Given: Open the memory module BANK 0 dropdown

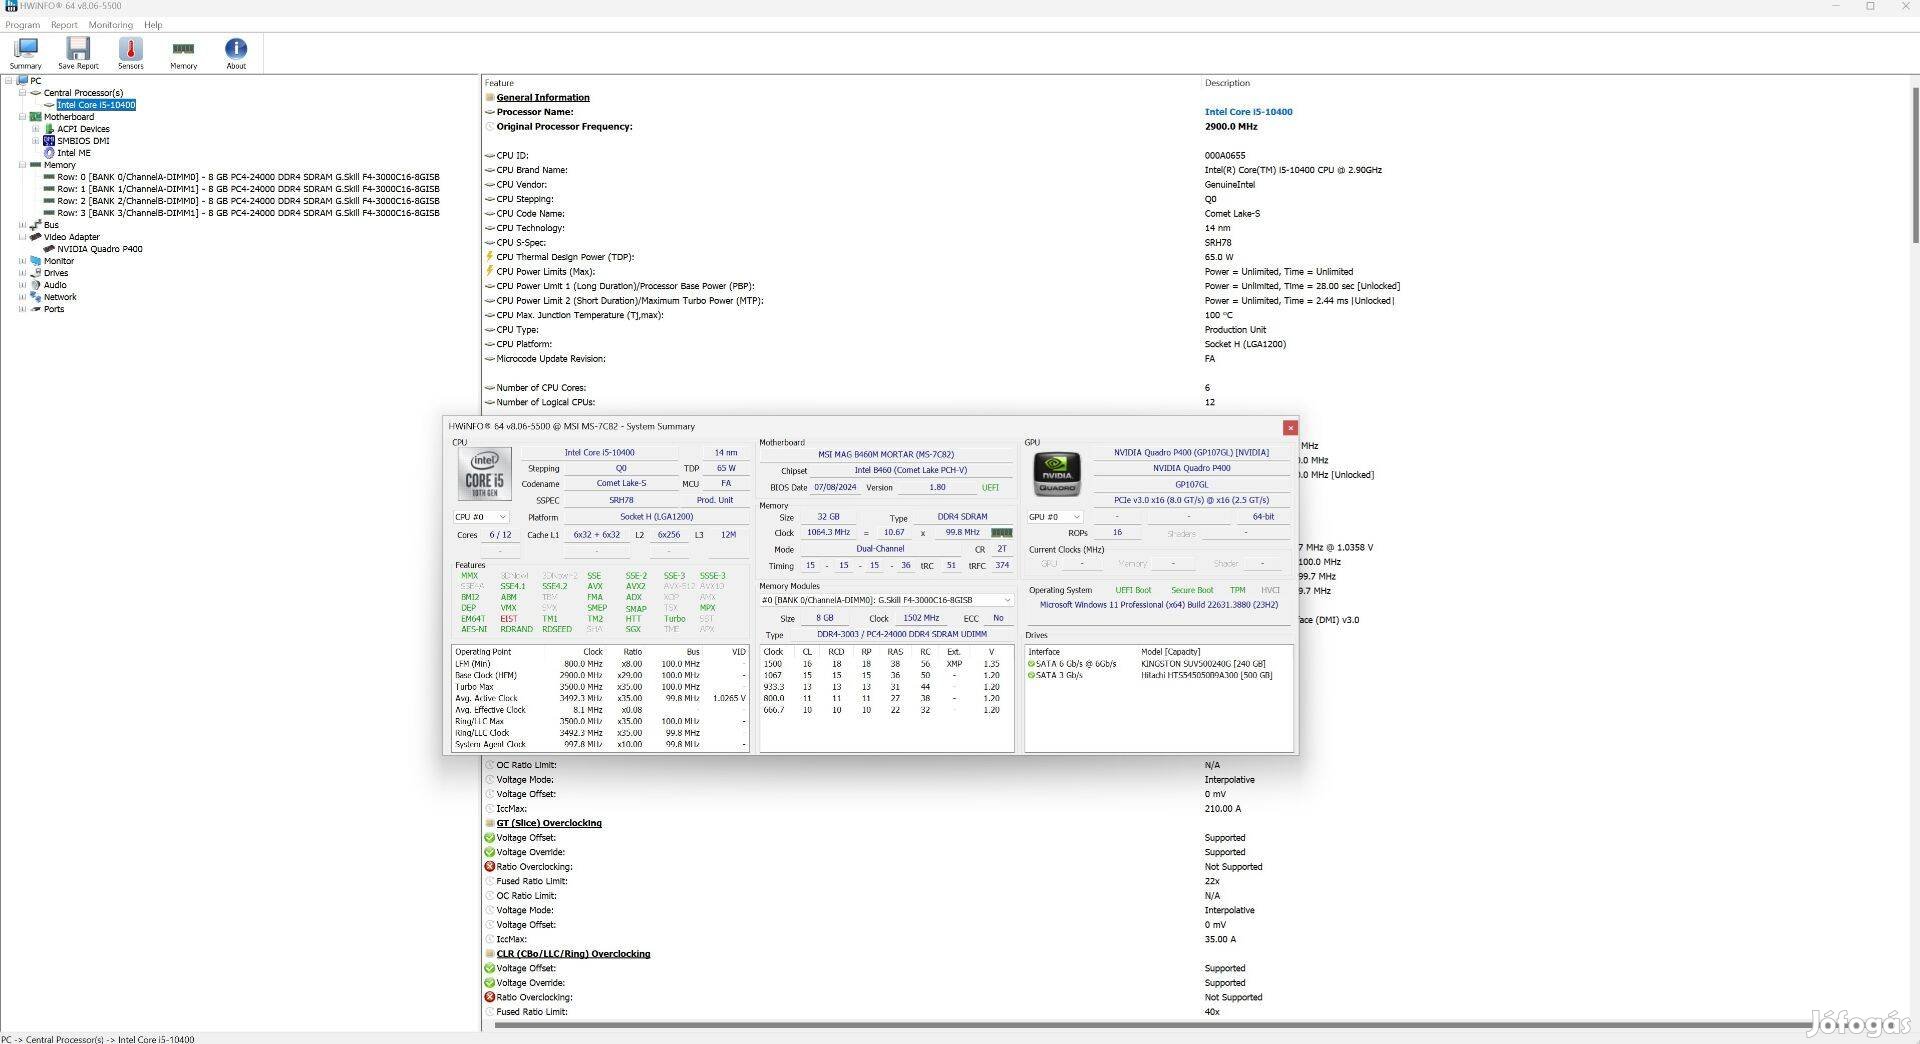Looking at the screenshot, I should point(886,600).
